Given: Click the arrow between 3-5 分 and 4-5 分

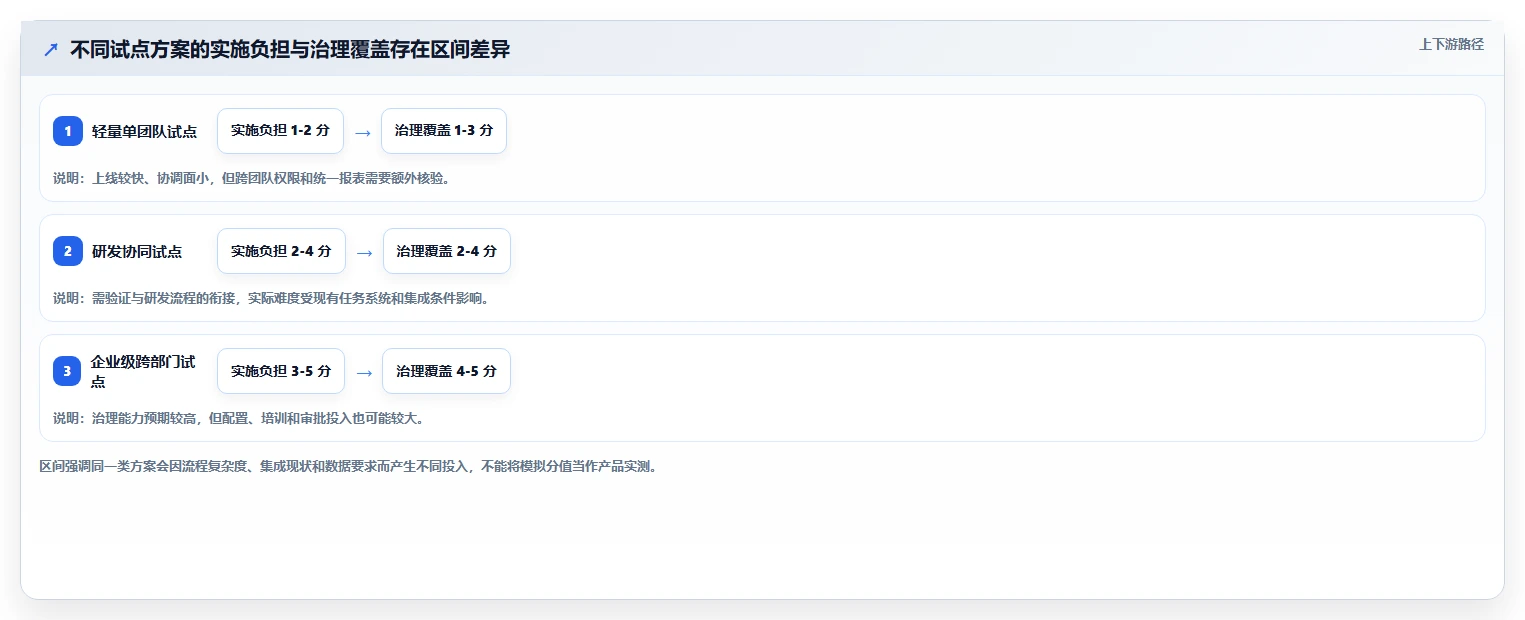Looking at the screenshot, I should pos(364,372).
